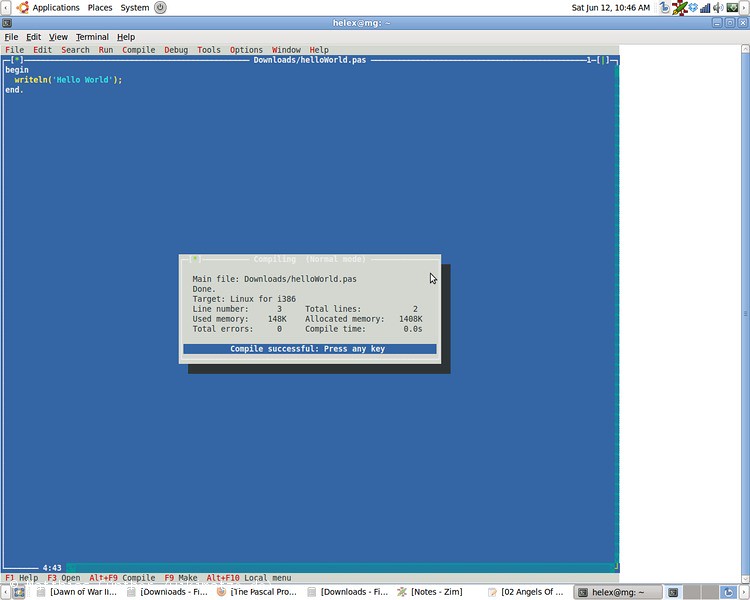Click the 'begin' keyword in the editor
This screenshot has width=750, height=600.
point(17,70)
